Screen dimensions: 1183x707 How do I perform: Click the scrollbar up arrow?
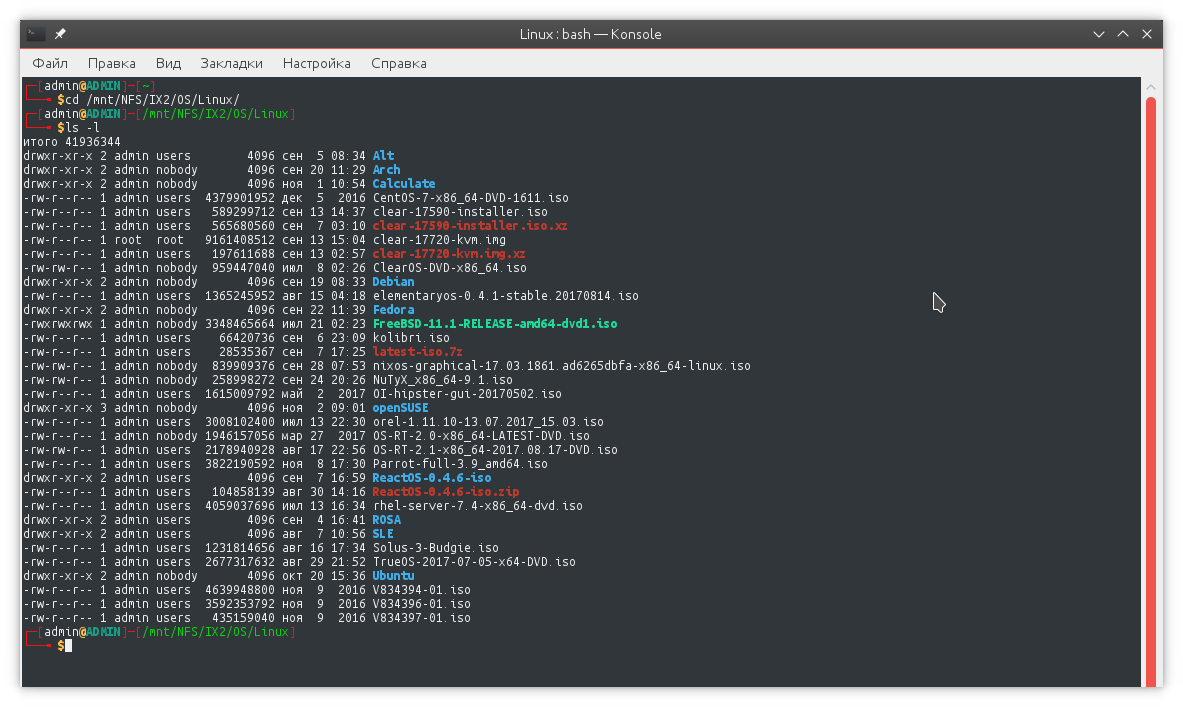point(1151,86)
